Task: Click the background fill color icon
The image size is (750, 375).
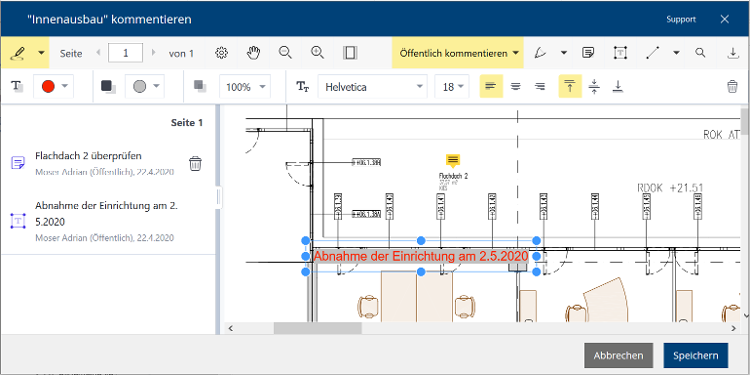Action: click(109, 87)
